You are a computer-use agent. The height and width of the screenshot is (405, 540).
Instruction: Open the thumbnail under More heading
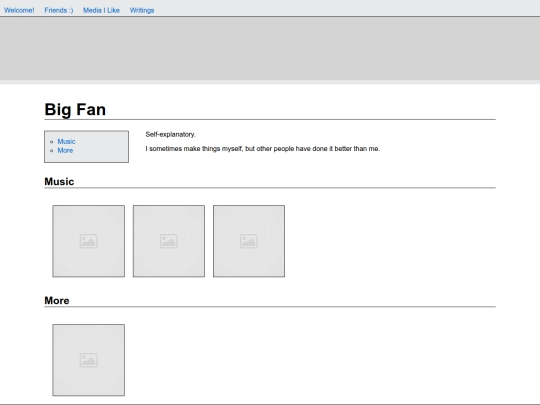pos(89,360)
